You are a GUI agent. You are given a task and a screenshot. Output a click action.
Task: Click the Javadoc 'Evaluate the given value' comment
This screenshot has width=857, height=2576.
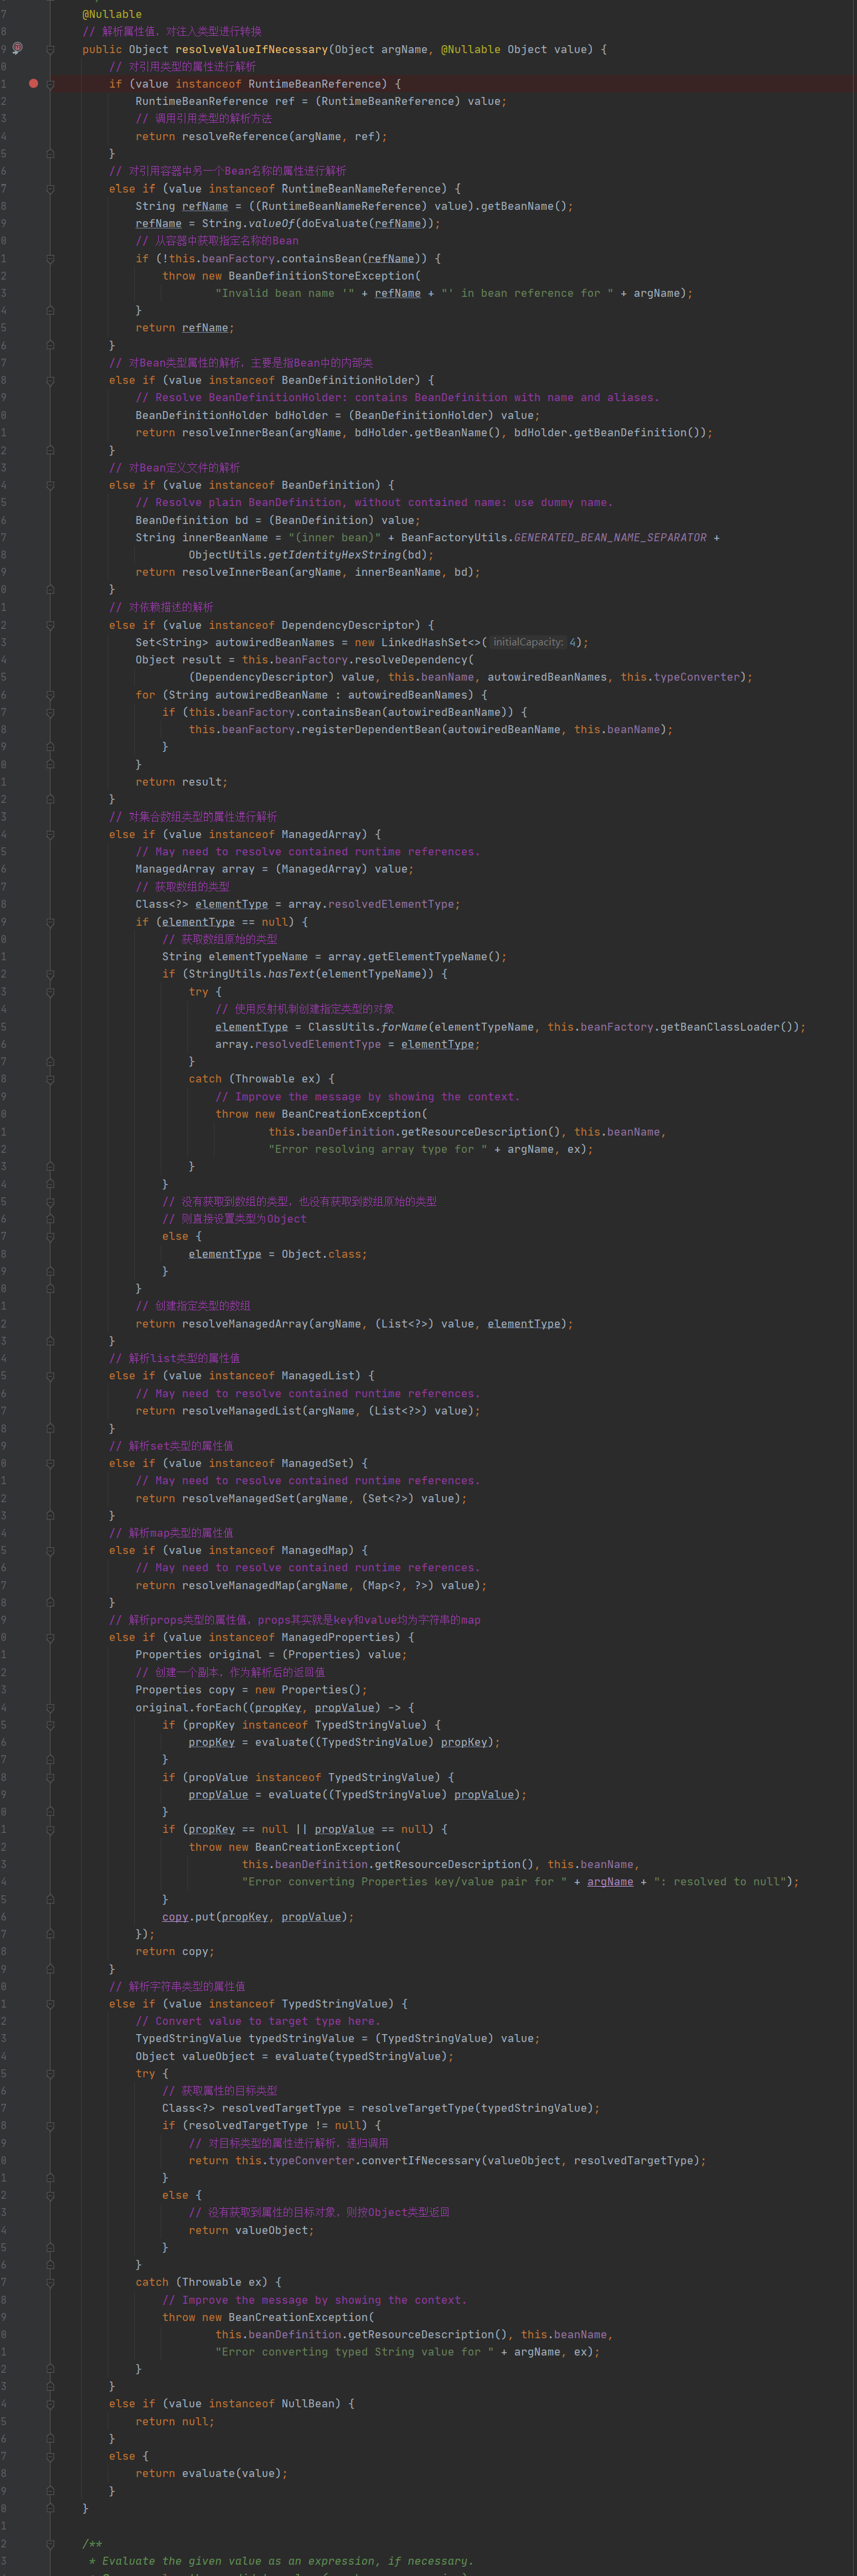click(x=281, y=2561)
